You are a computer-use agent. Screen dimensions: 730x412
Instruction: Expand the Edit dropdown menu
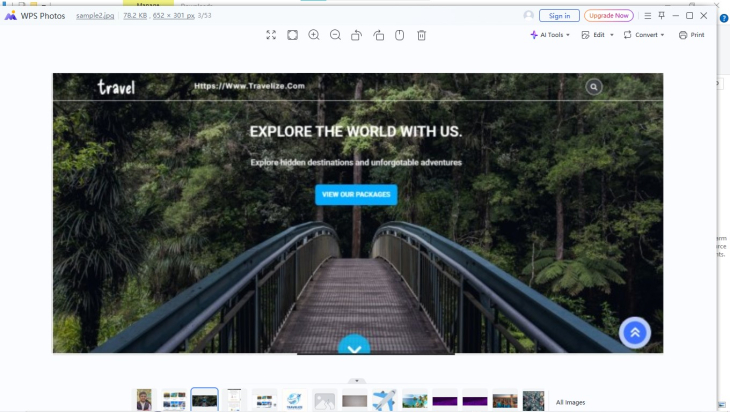coord(598,35)
